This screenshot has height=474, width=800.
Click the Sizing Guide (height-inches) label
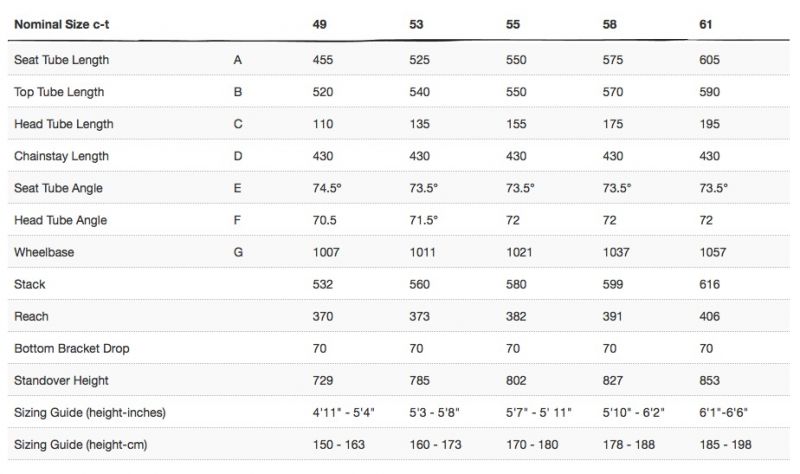coord(90,413)
